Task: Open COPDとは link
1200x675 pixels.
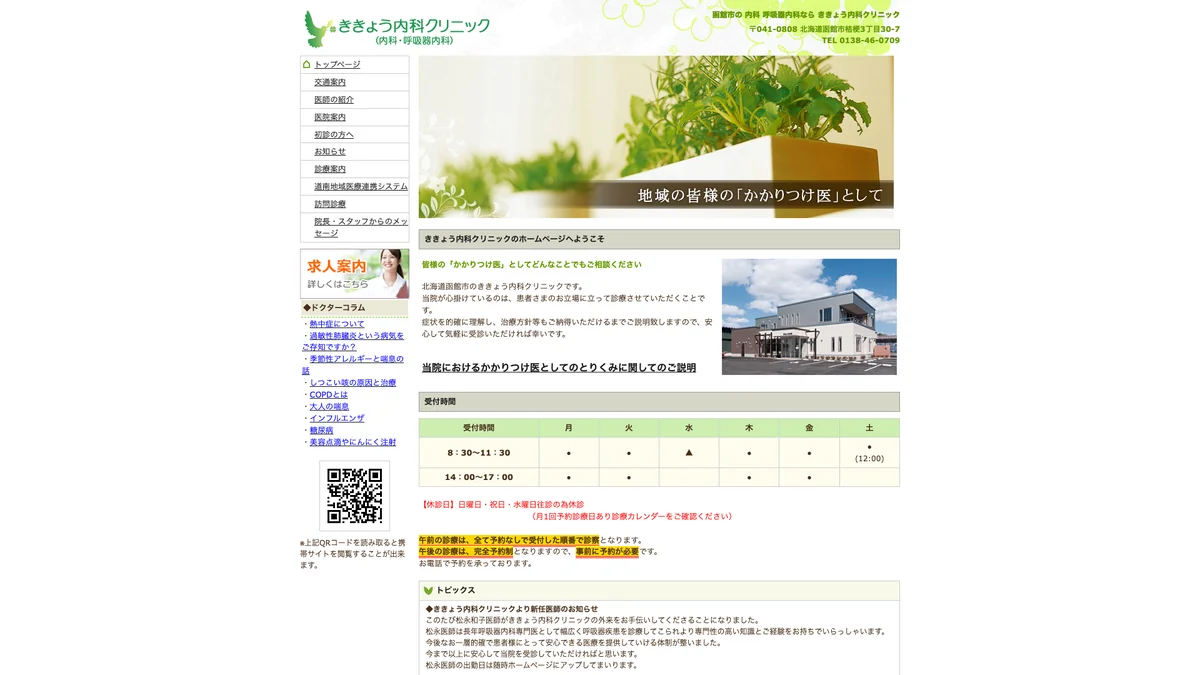Action: click(x=329, y=395)
